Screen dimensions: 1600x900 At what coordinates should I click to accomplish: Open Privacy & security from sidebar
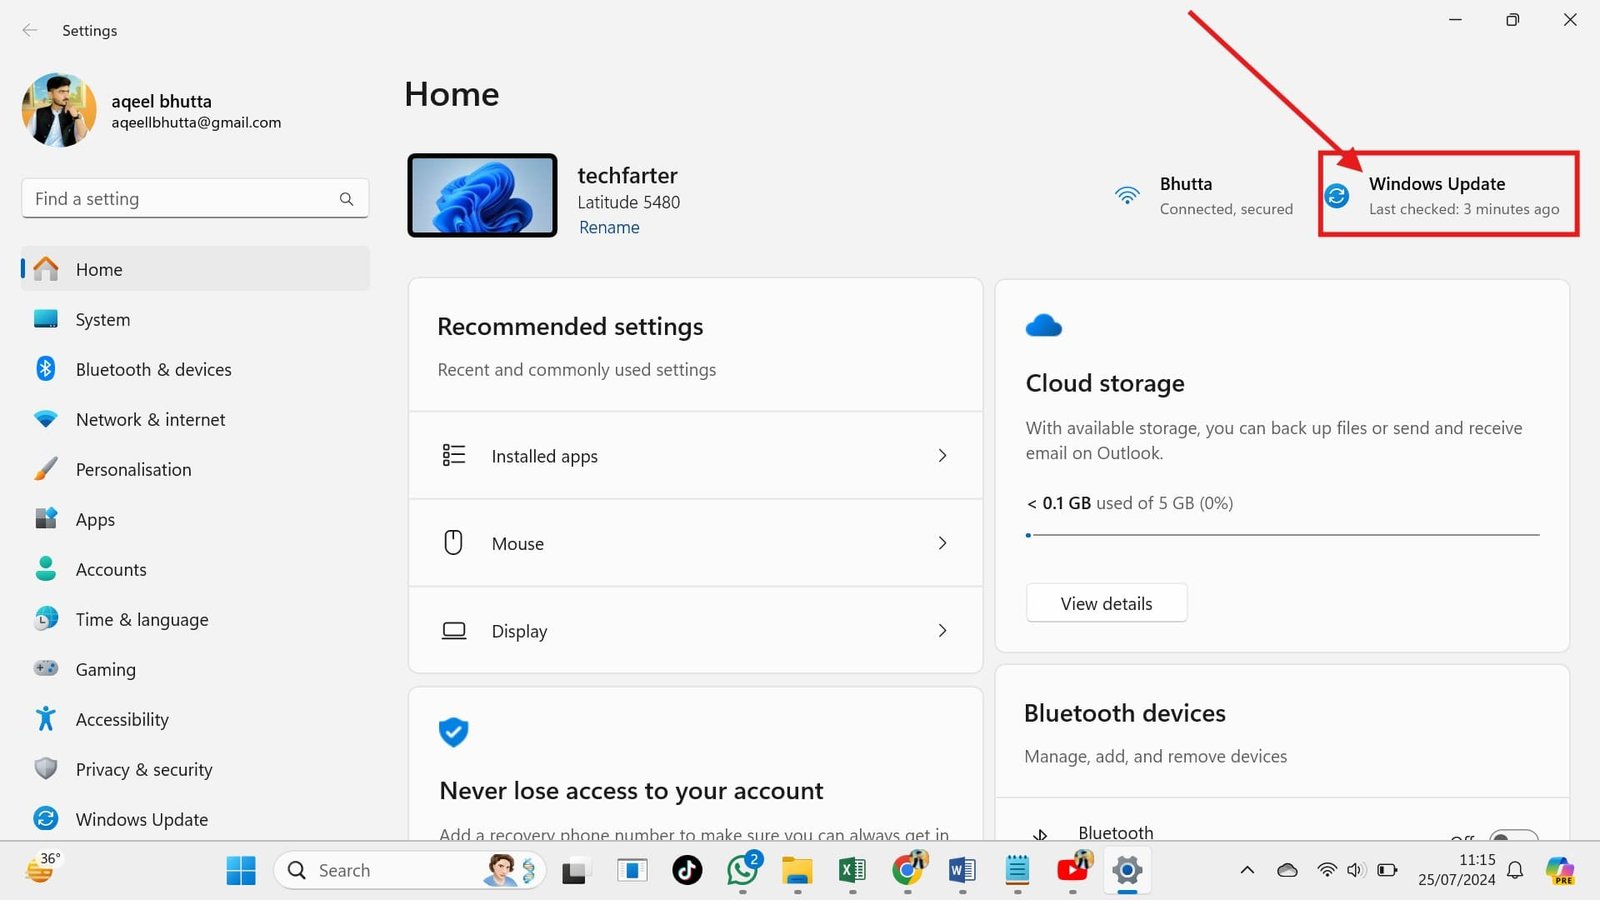[144, 770]
